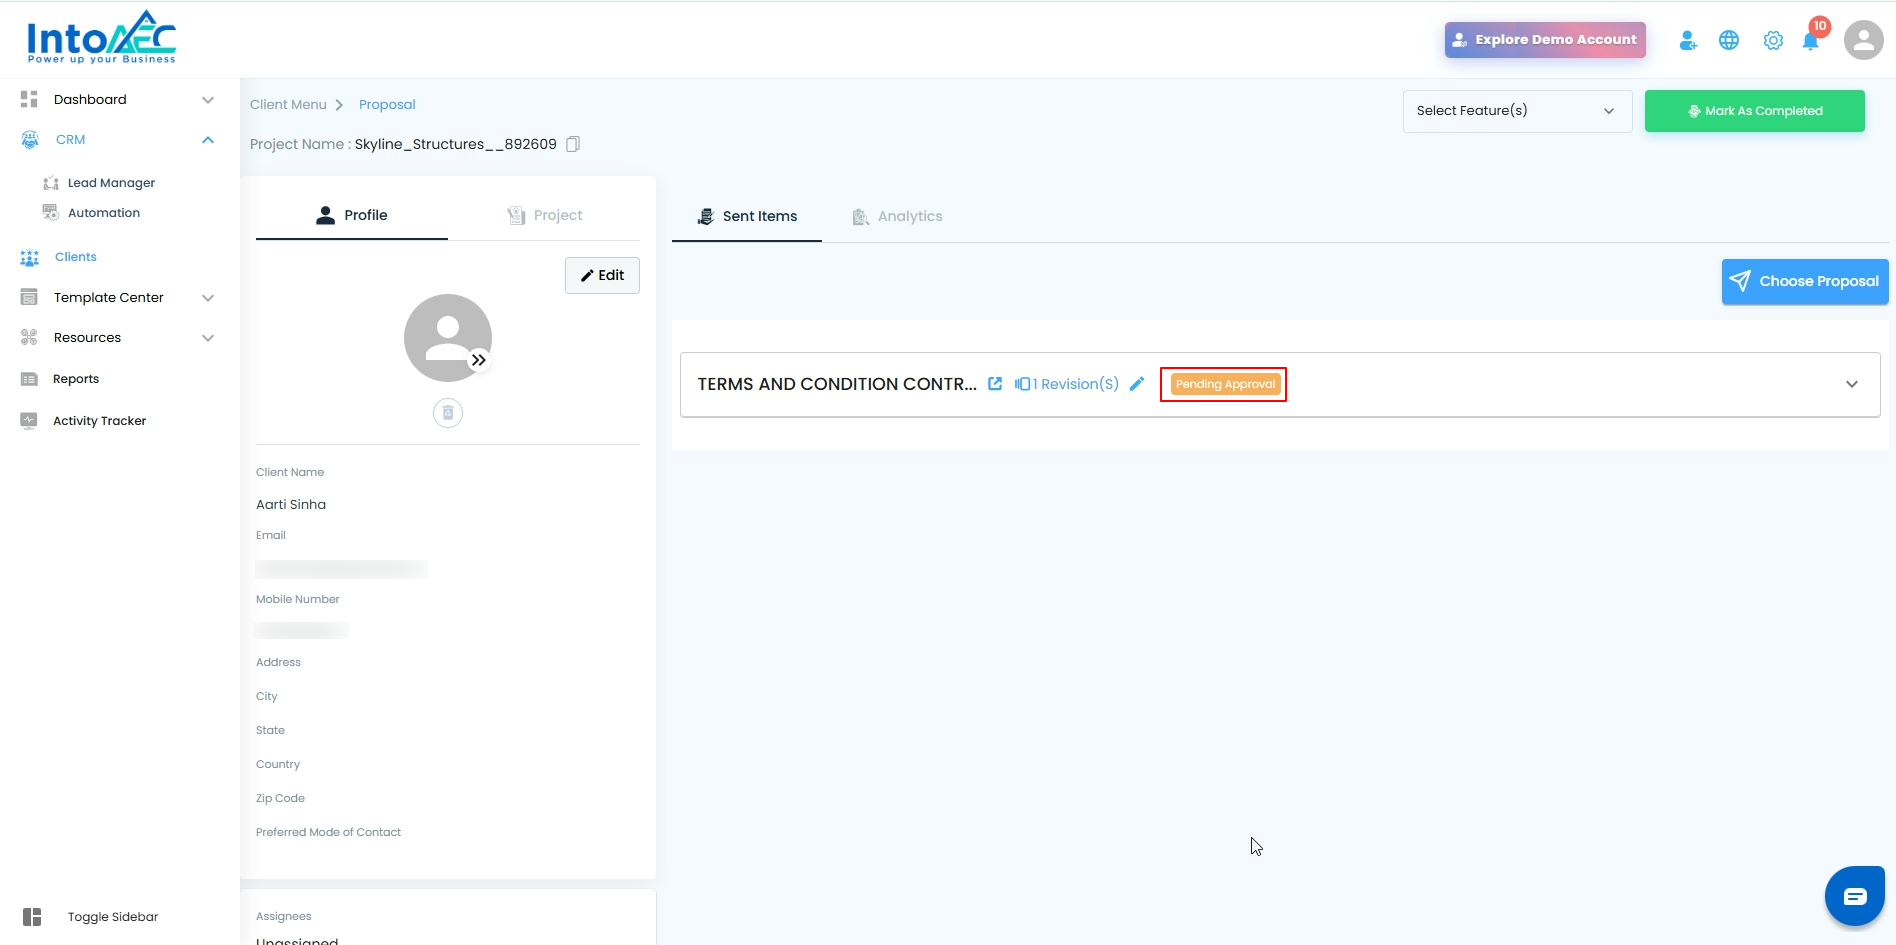Click the Proposal breadcrumb link
The width and height of the screenshot is (1896, 945).
point(387,105)
